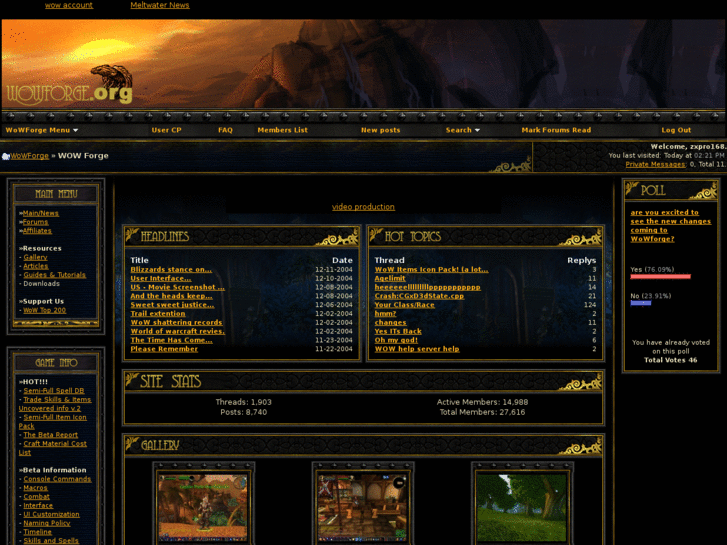Open Craft Material Cost List link
This screenshot has height=545, width=727.
[53, 448]
